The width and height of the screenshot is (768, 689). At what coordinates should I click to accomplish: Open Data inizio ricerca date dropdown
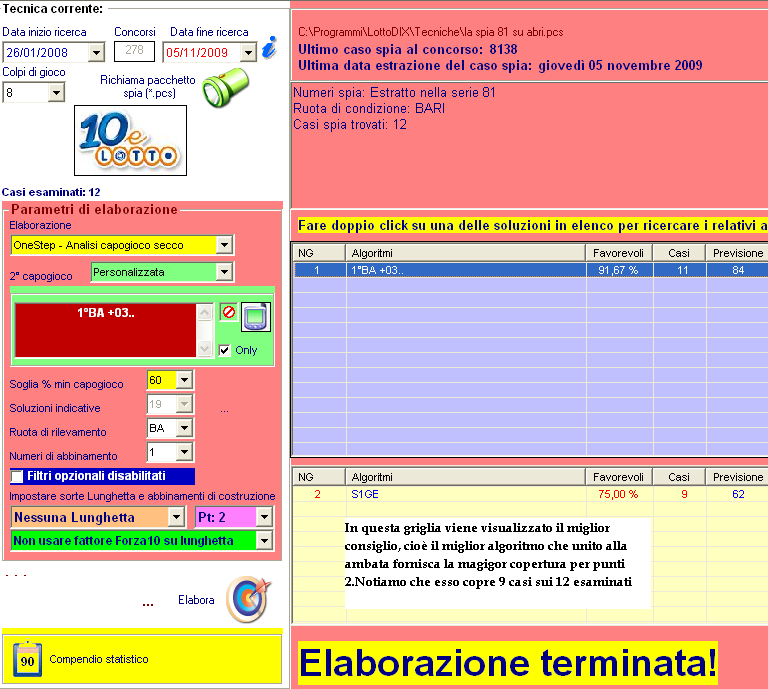pyautogui.click(x=96, y=52)
